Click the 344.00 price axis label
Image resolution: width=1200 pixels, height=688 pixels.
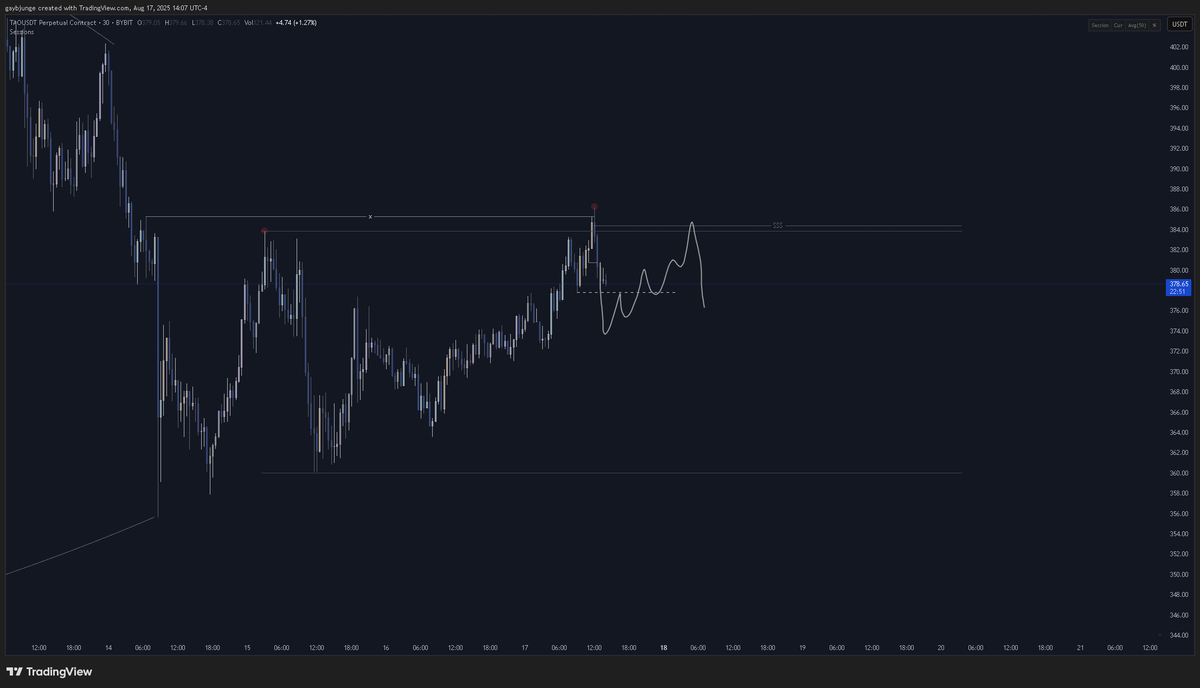(1178, 635)
